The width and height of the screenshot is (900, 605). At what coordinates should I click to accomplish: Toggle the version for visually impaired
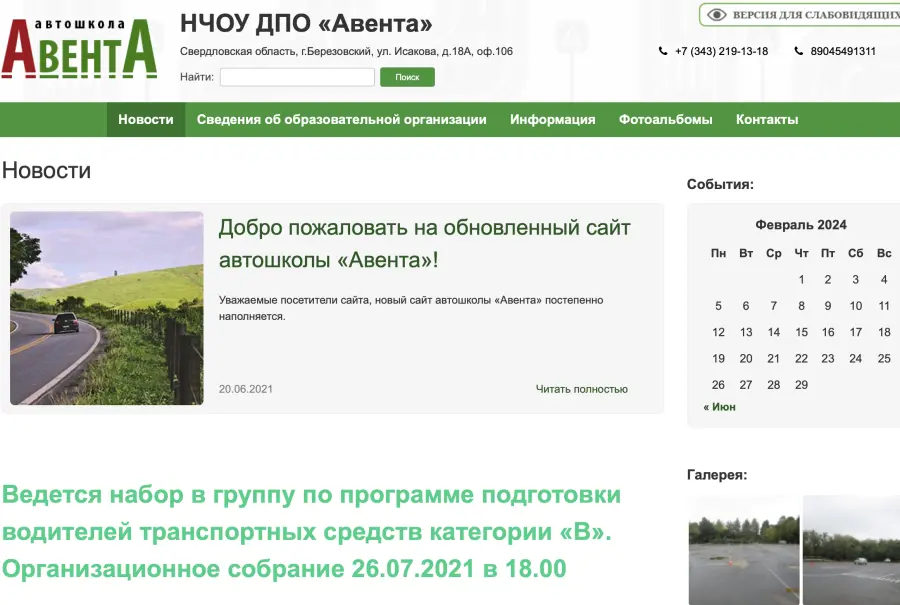pyautogui.click(x=800, y=15)
